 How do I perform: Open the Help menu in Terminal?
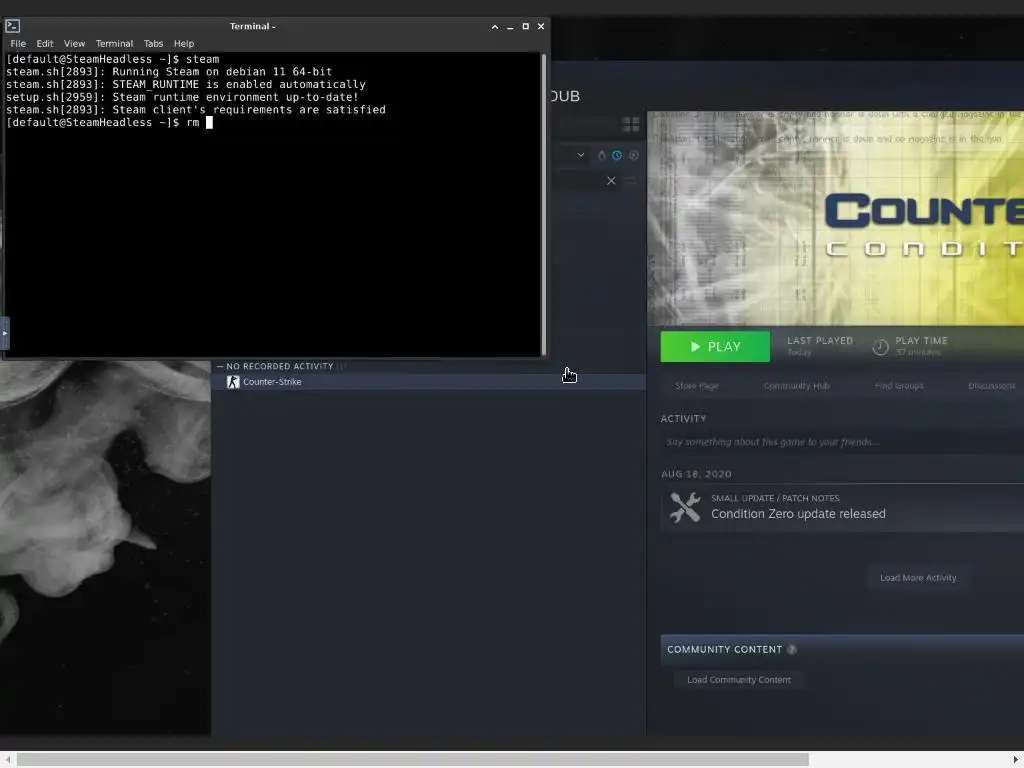(x=184, y=44)
